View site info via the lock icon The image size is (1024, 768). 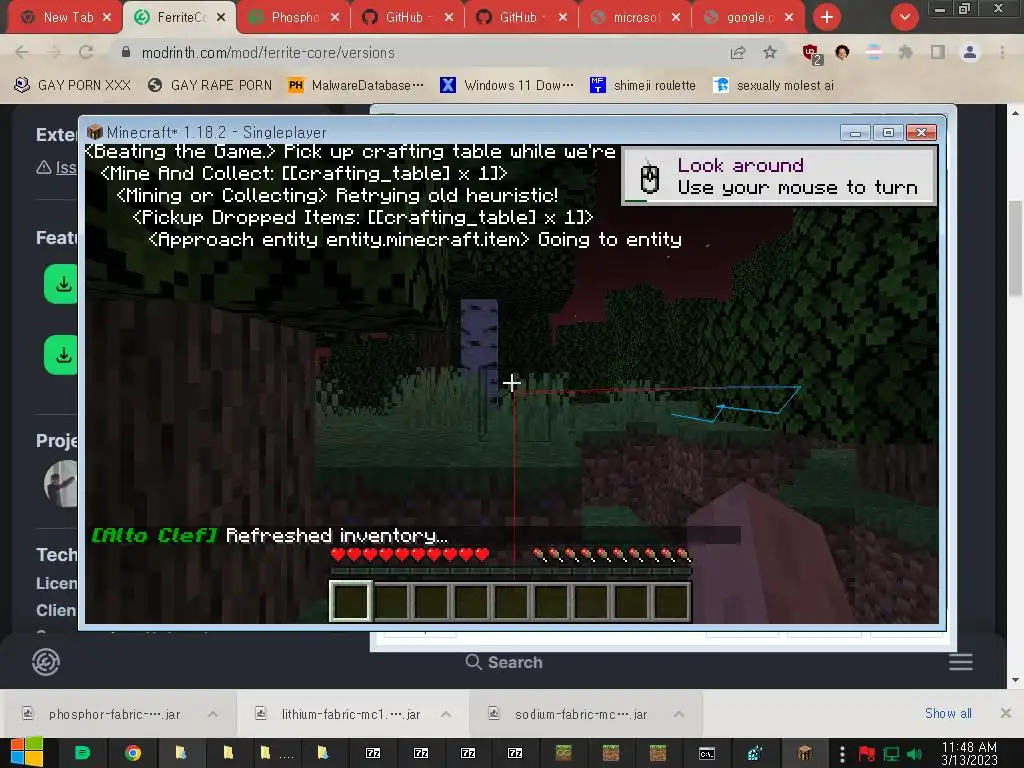[126, 52]
